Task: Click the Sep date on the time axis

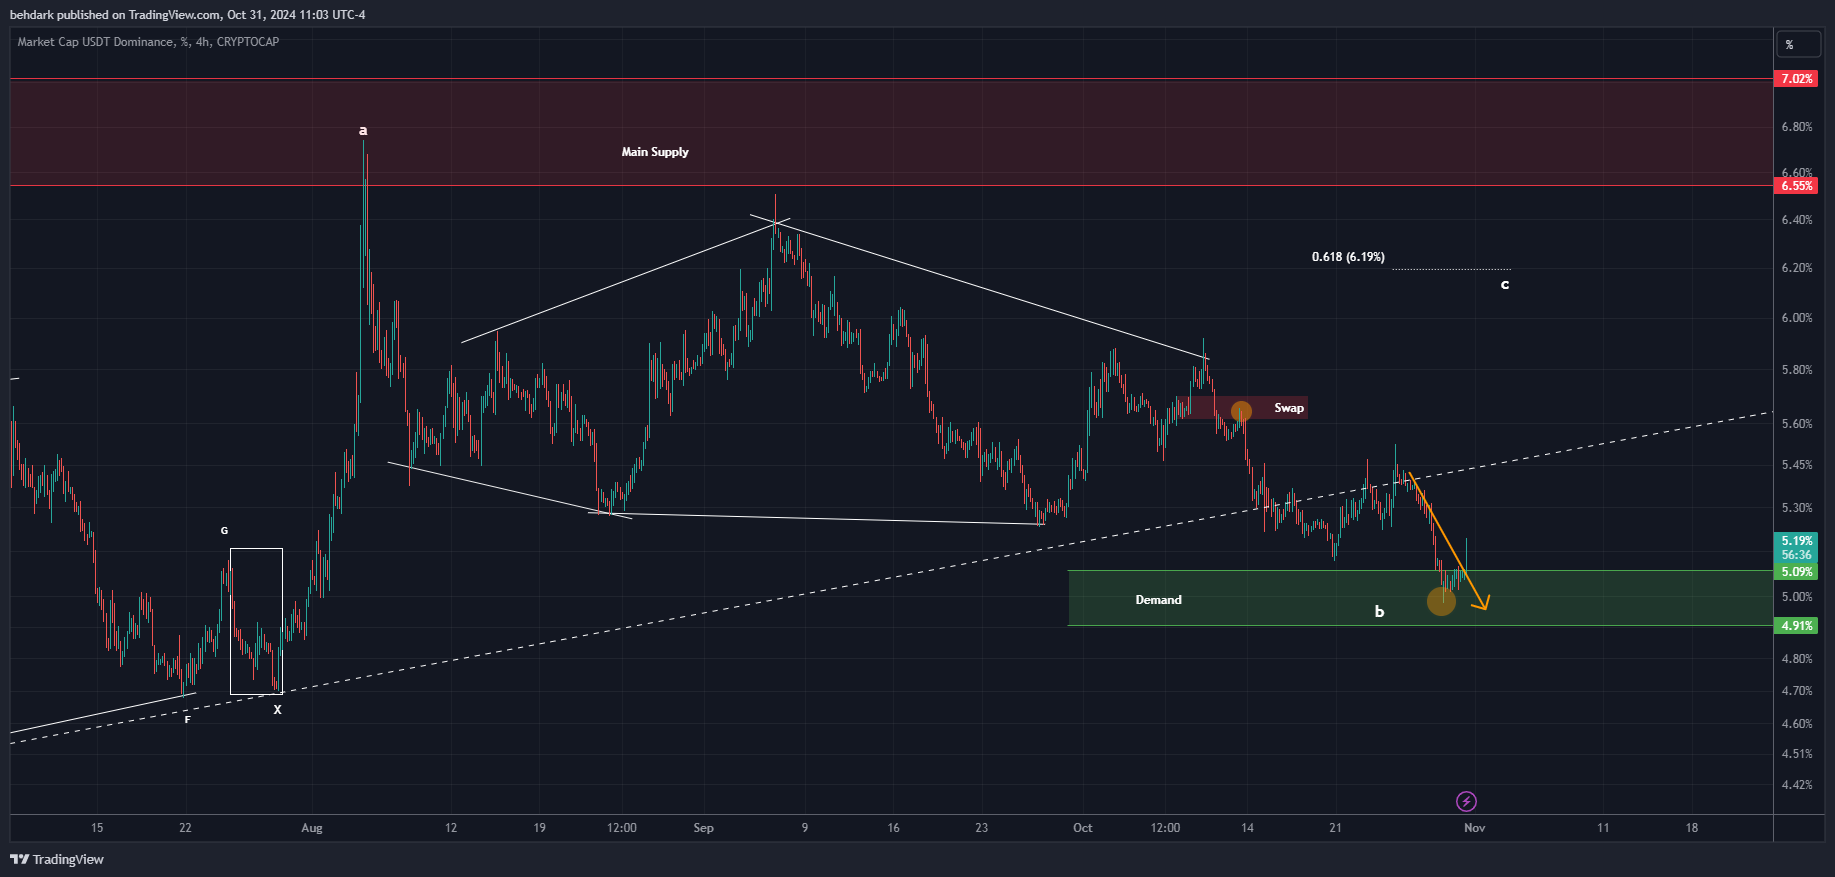Action: point(703,828)
